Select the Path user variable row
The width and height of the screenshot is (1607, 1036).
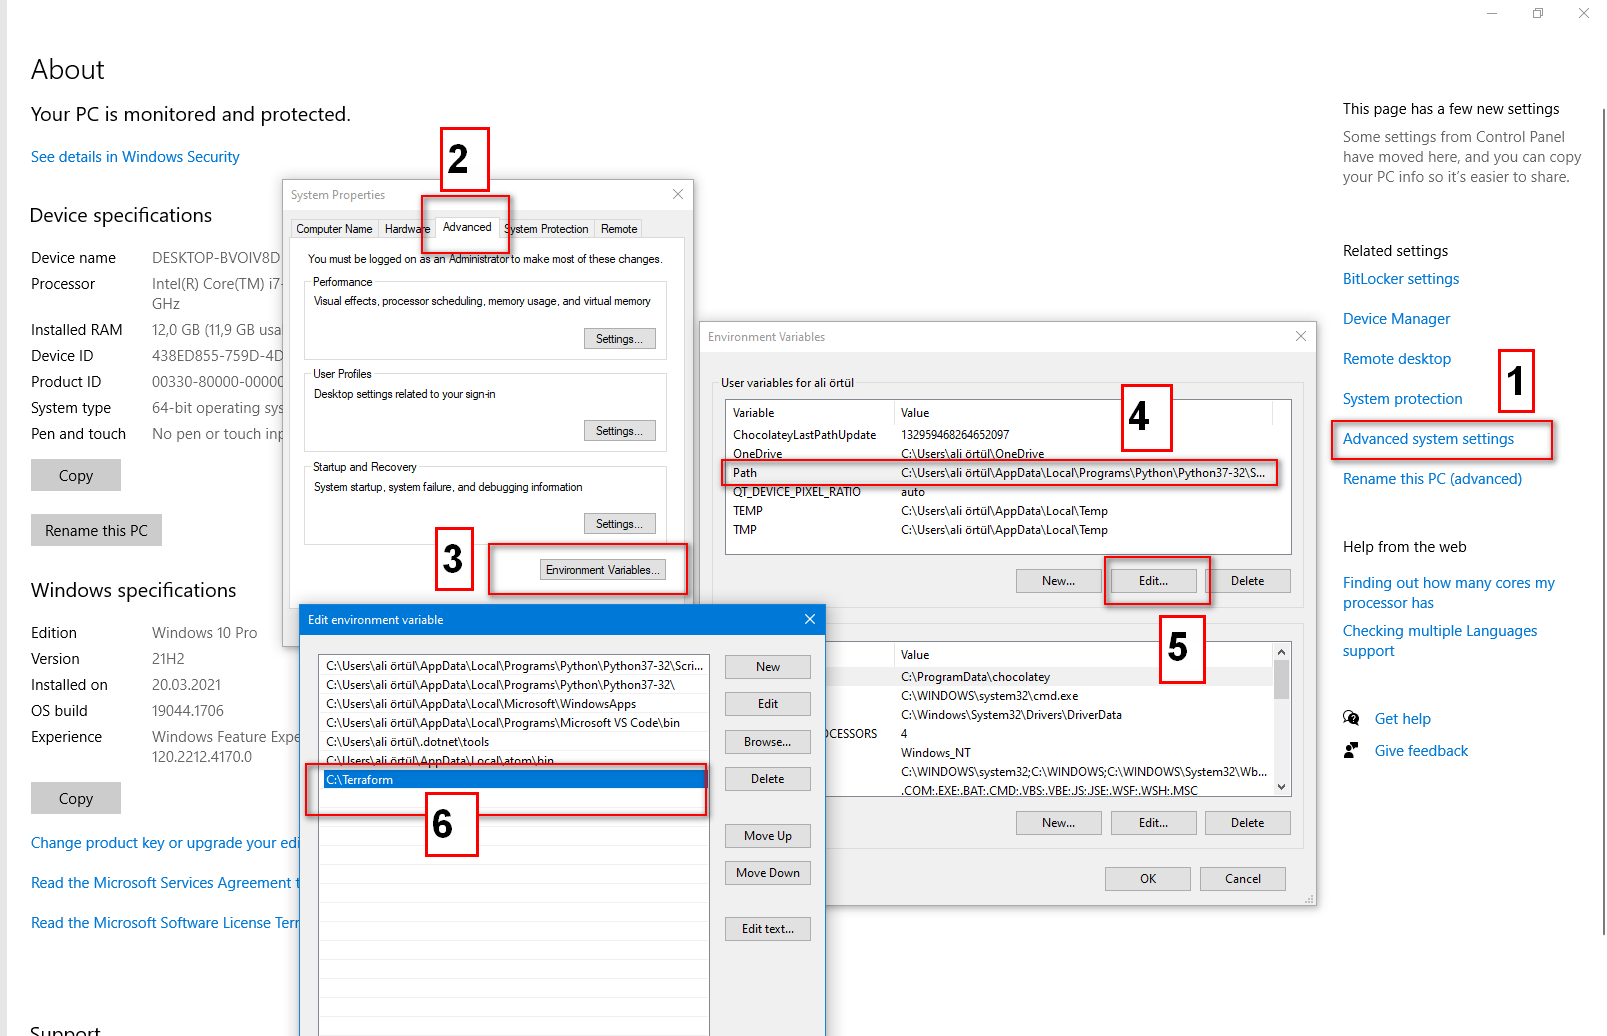(x=1000, y=473)
